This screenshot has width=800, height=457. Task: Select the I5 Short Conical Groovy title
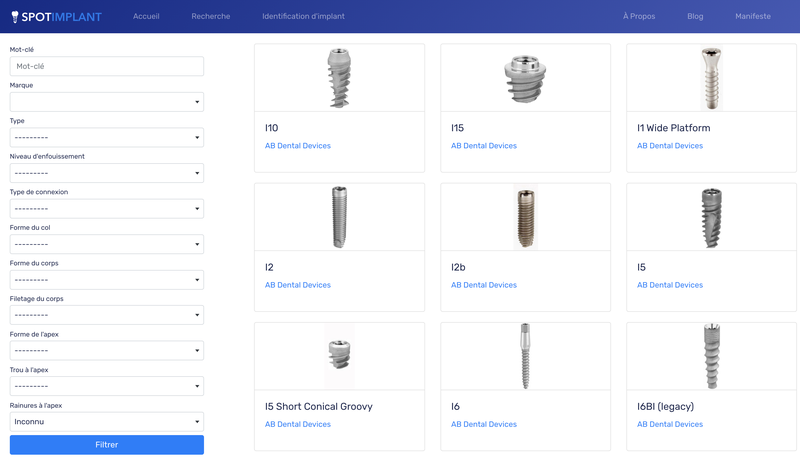click(x=318, y=407)
